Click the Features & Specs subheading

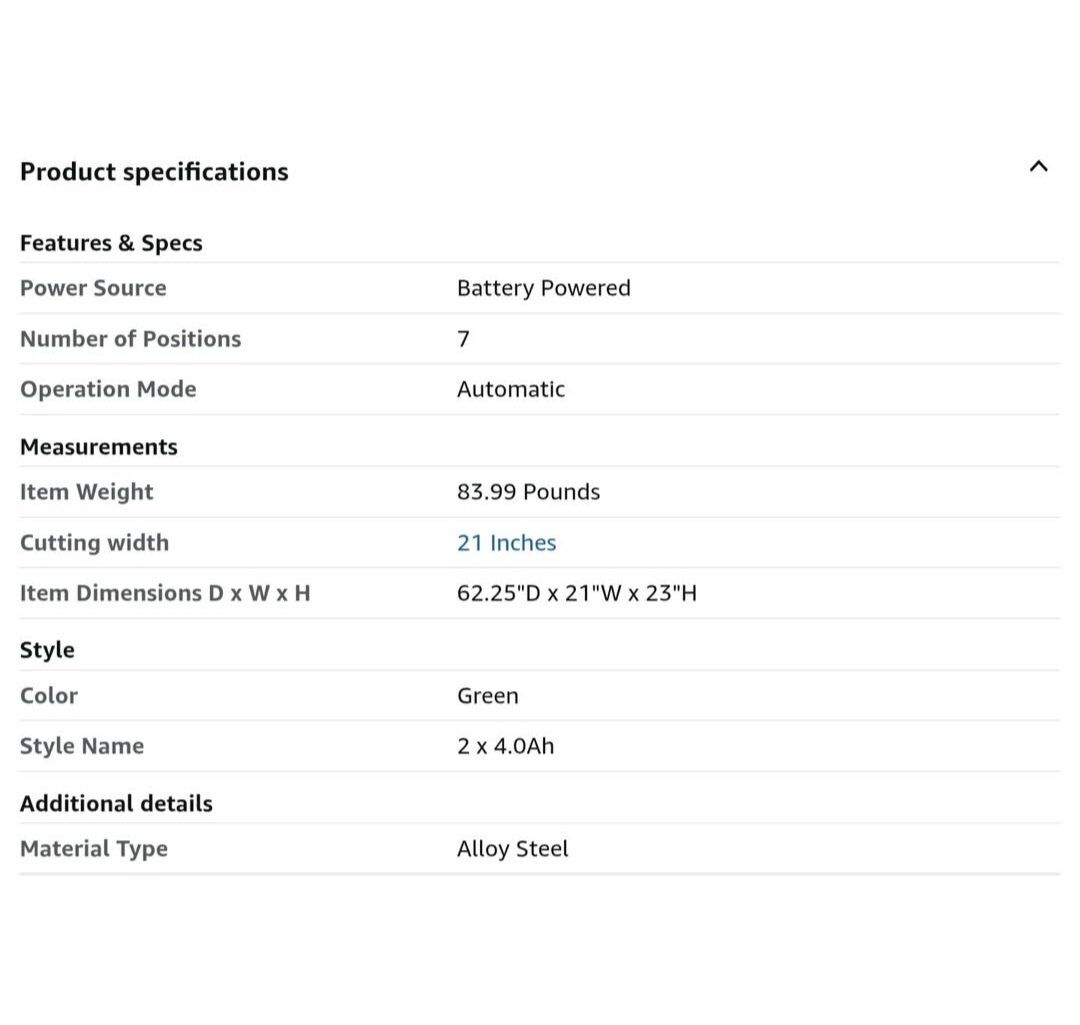tap(111, 243)
